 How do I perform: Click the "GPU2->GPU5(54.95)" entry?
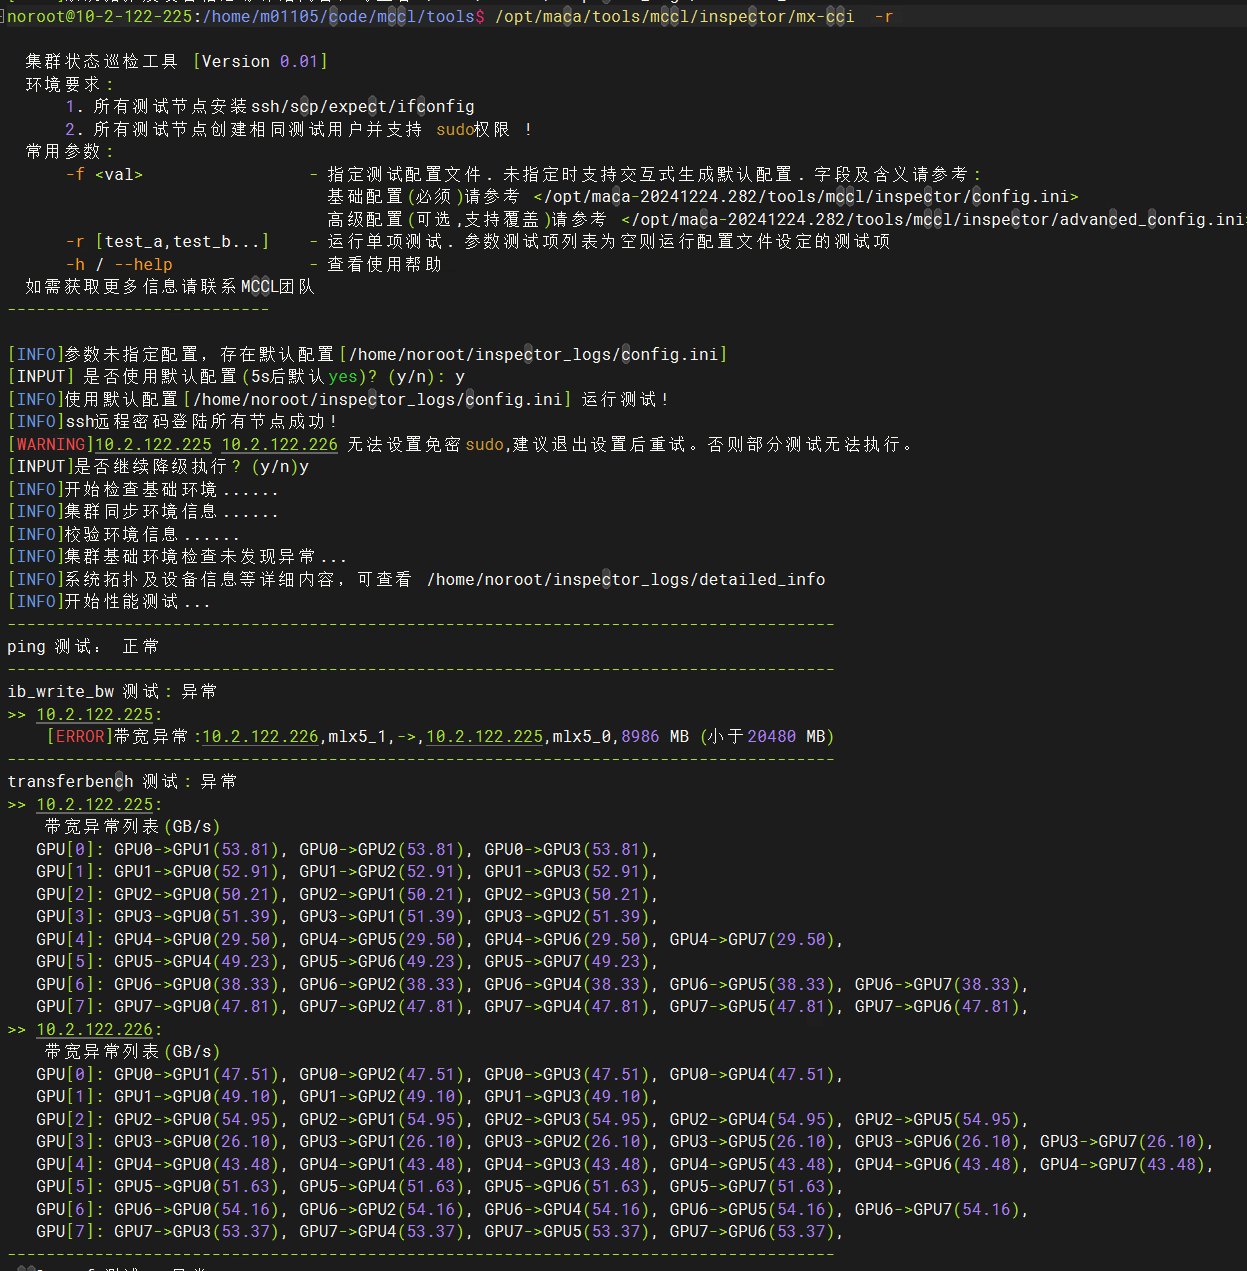click(x=938, y=1119)
